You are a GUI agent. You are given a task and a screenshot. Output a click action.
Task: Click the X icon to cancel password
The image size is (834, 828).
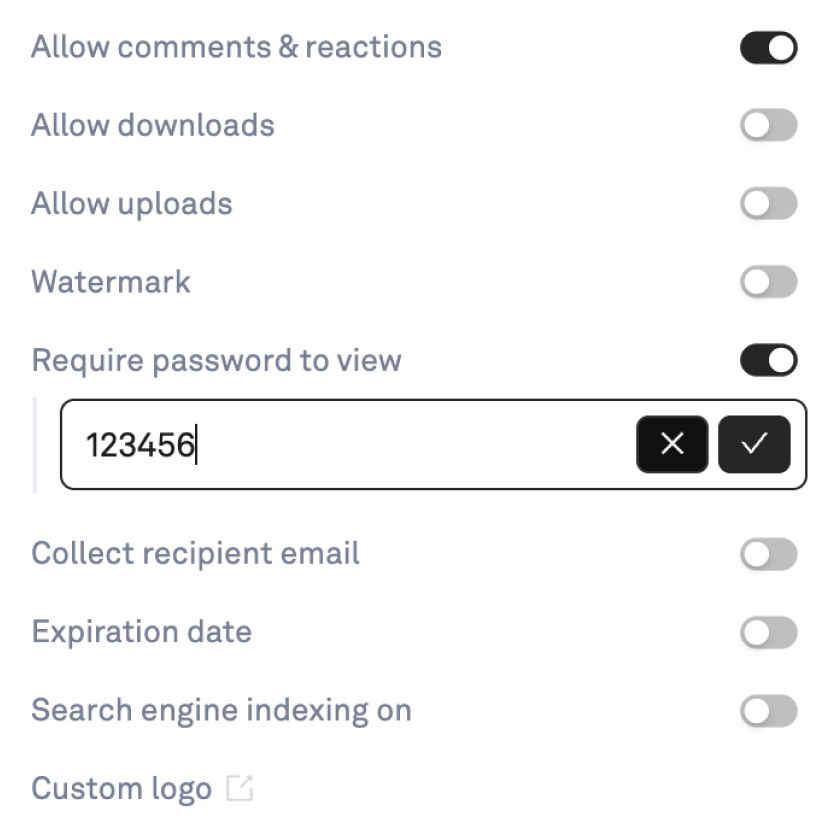pos(672,444)
